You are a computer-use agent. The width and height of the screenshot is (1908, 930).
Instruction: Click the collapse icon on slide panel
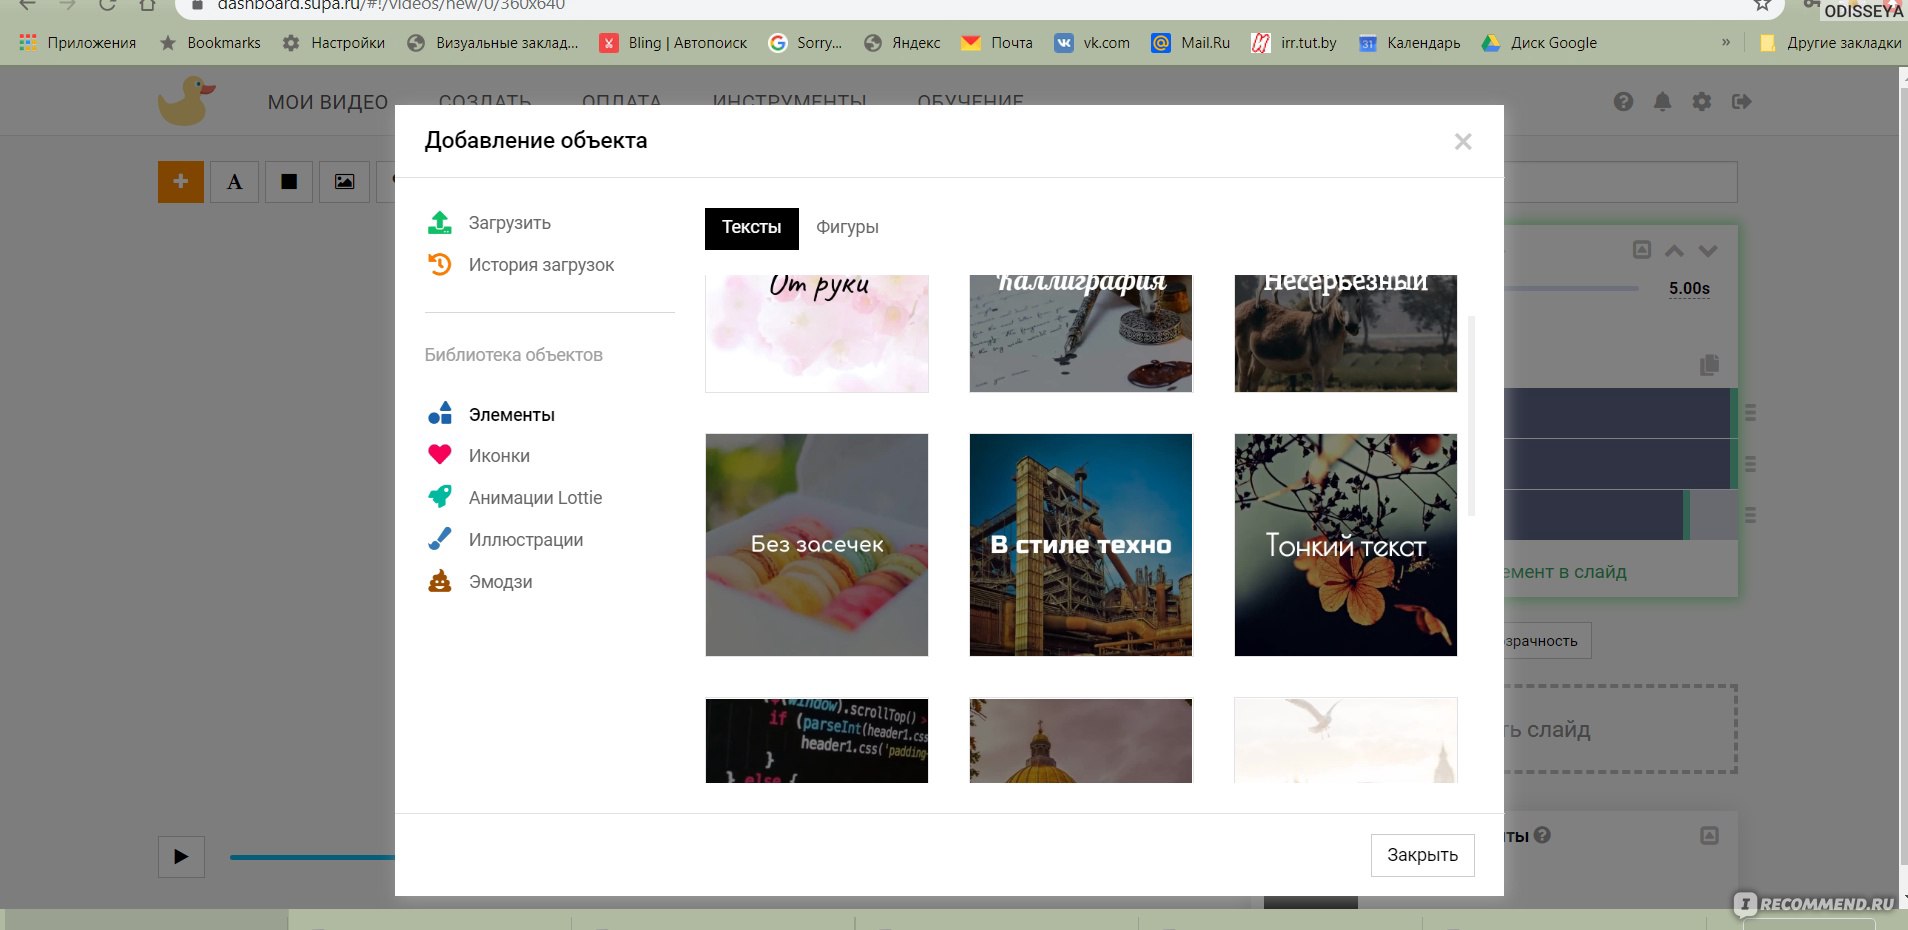click(1642, 250)
